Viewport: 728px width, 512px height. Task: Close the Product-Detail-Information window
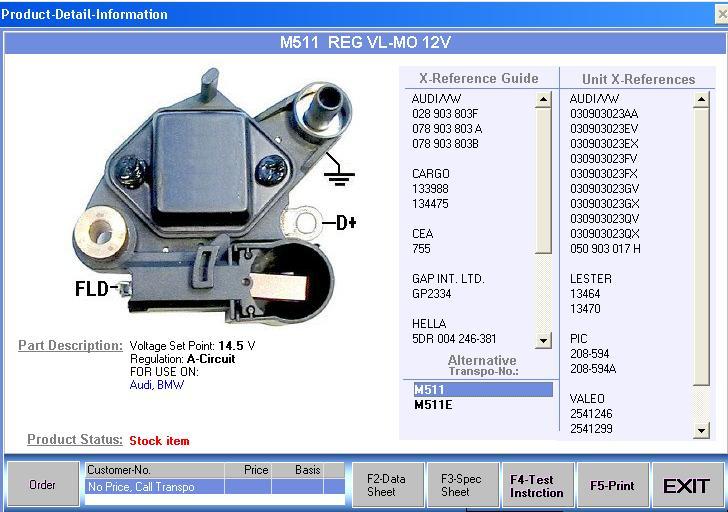tap(722, 14)
